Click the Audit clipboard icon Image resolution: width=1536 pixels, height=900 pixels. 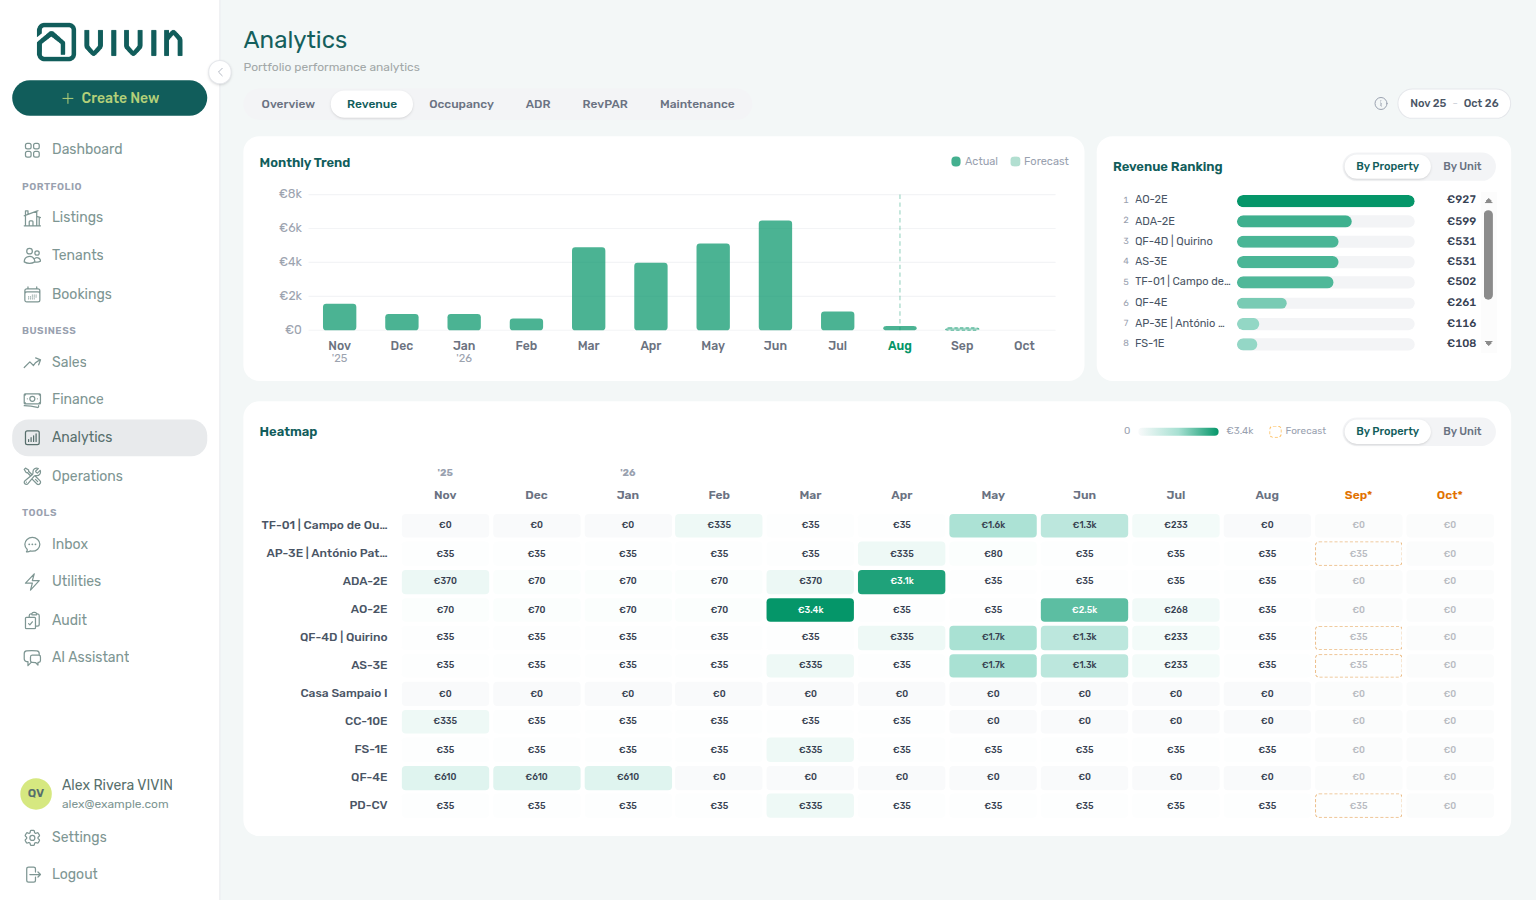[x=32, y=621]
